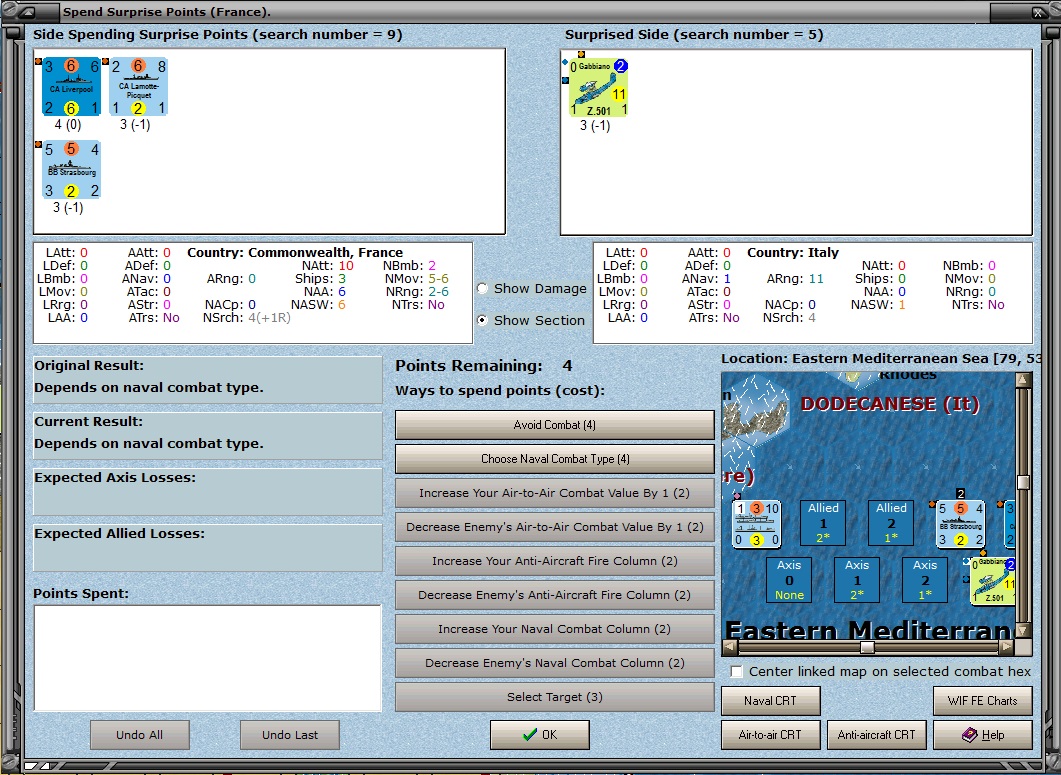Click the map horizontal scrollbar right arrow
1061x775 pixels.
1007,647
